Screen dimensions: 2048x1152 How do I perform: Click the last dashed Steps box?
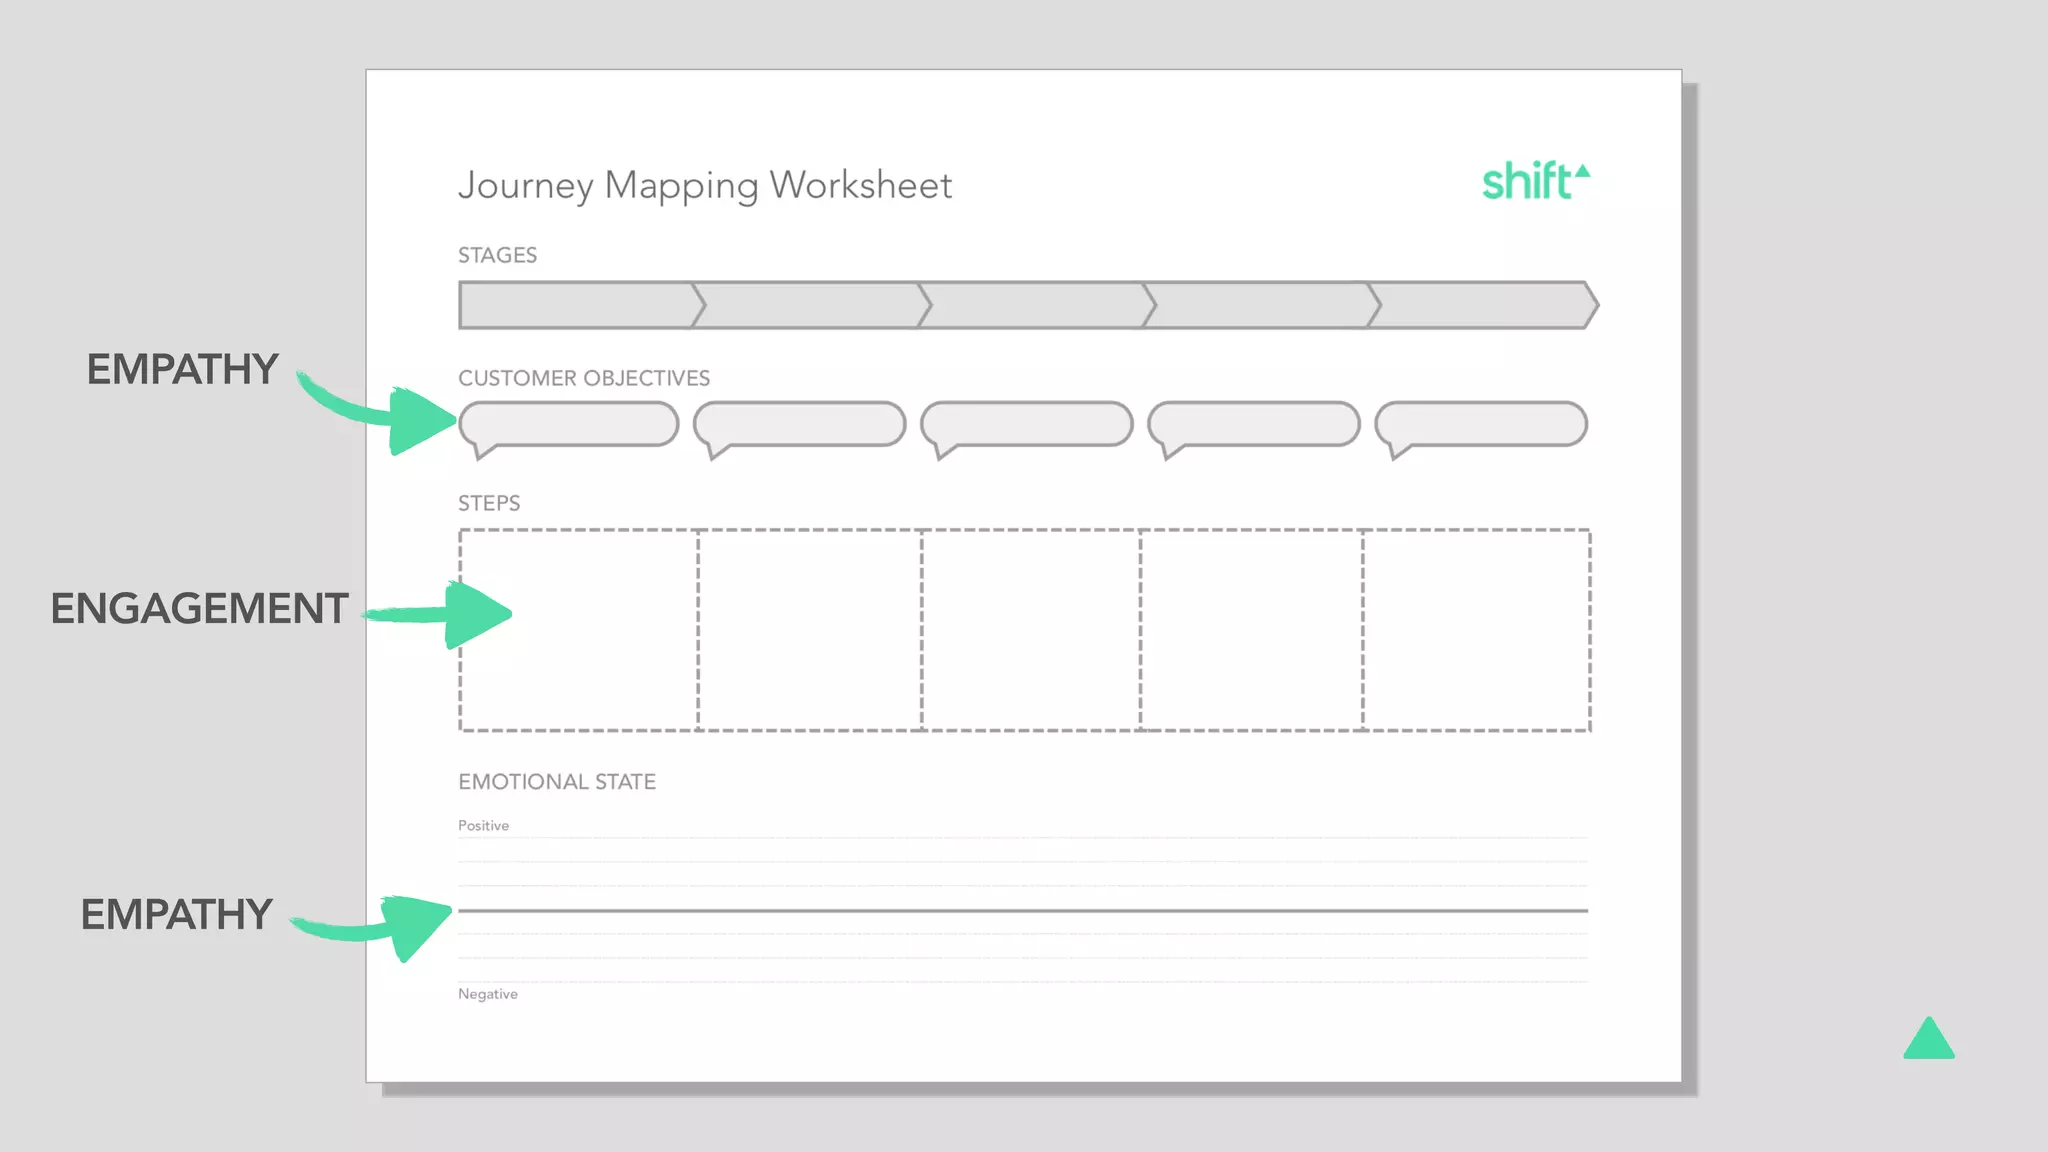1476,630
